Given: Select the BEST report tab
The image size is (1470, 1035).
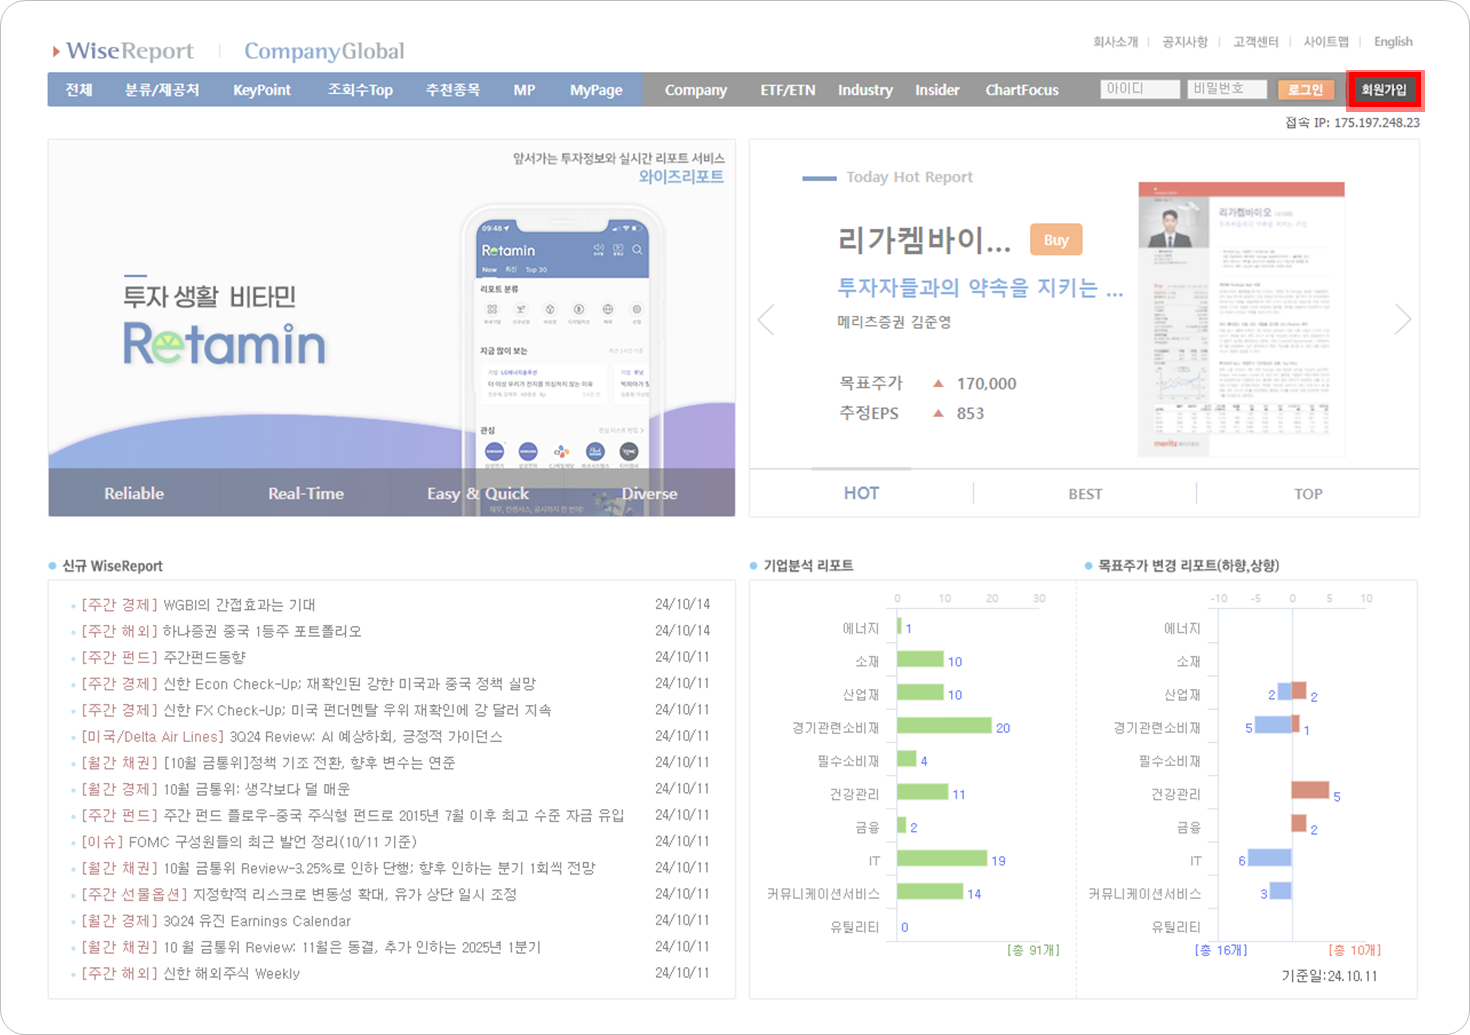Looking at the screenshot, I should click(1085, 494).
